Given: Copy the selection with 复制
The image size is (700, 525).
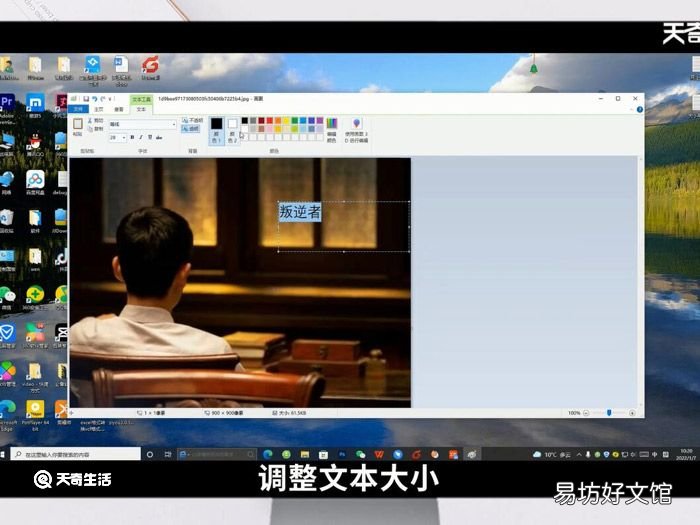Looking at the screenshot, I should pos(96,129).
